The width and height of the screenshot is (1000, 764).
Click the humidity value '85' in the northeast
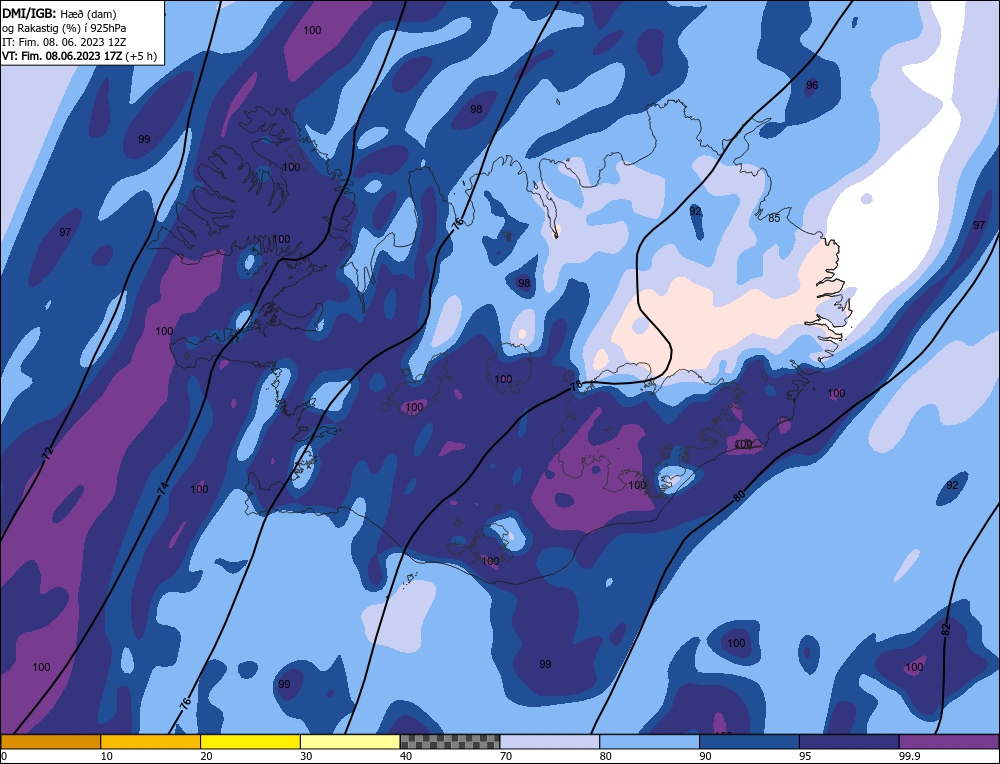pyautogui.click(x=774, y=218)
